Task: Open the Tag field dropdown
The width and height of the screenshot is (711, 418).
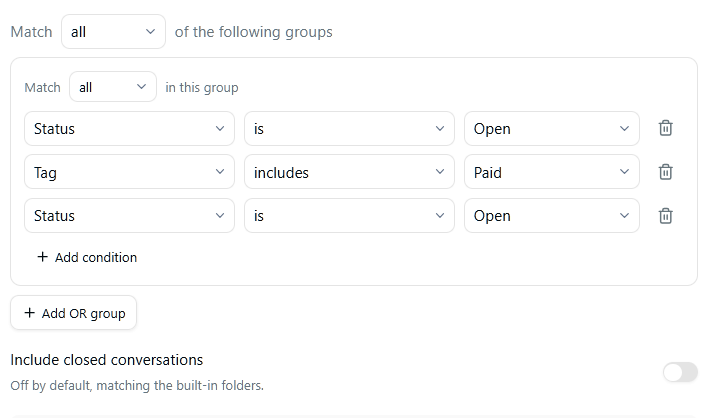Action: [x=129, y=172]
